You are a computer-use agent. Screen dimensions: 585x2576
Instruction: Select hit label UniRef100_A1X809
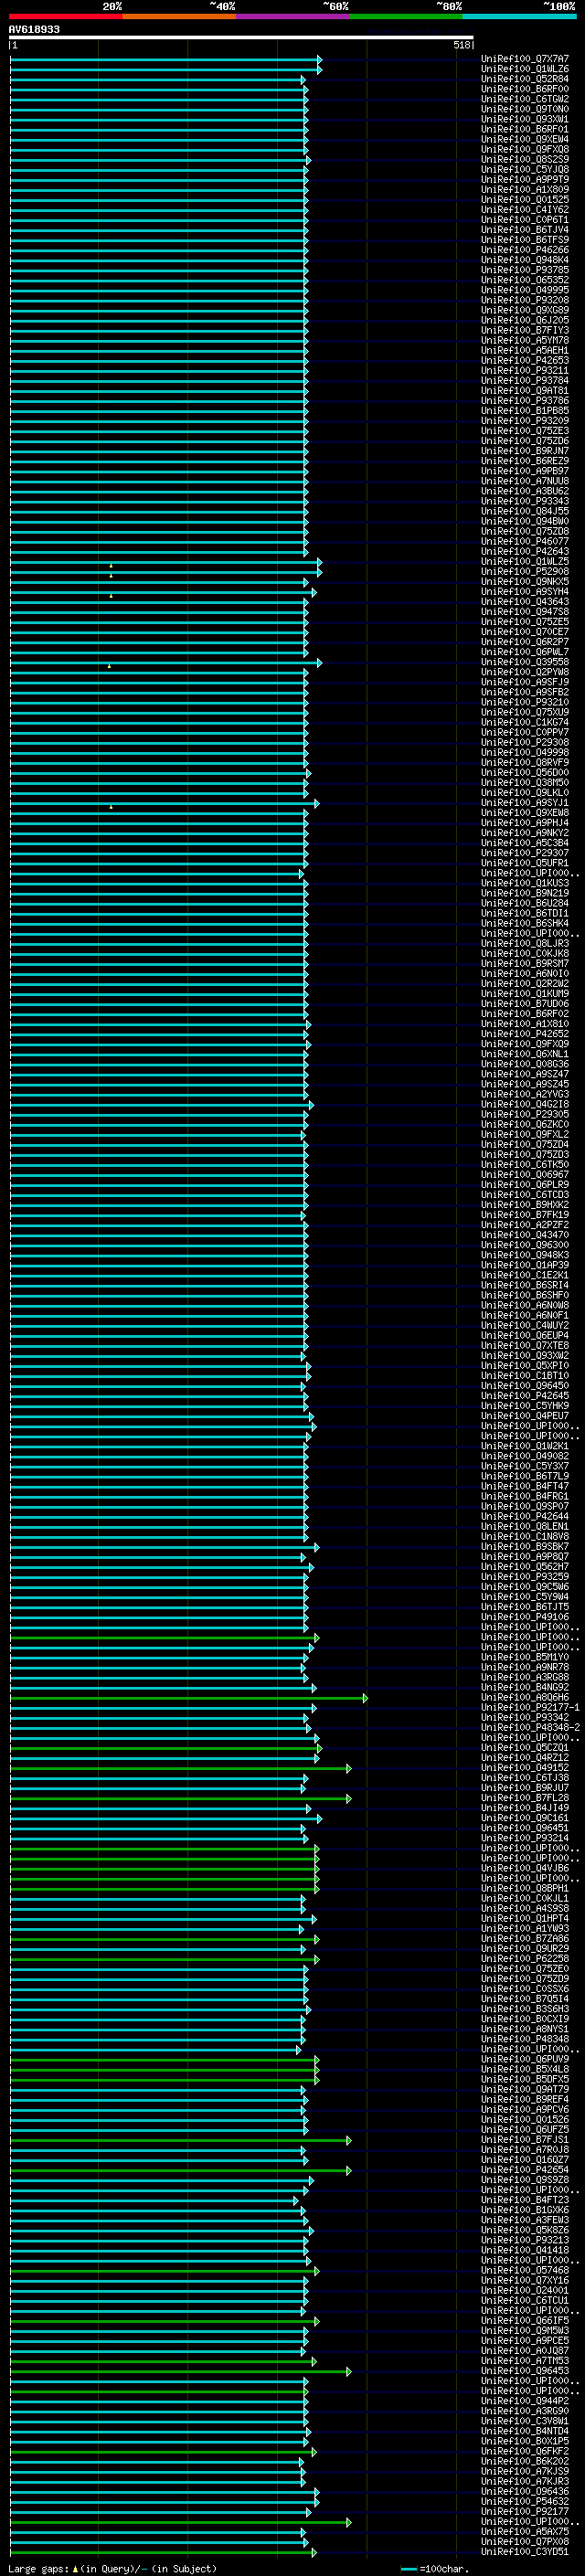coord(525,189)
